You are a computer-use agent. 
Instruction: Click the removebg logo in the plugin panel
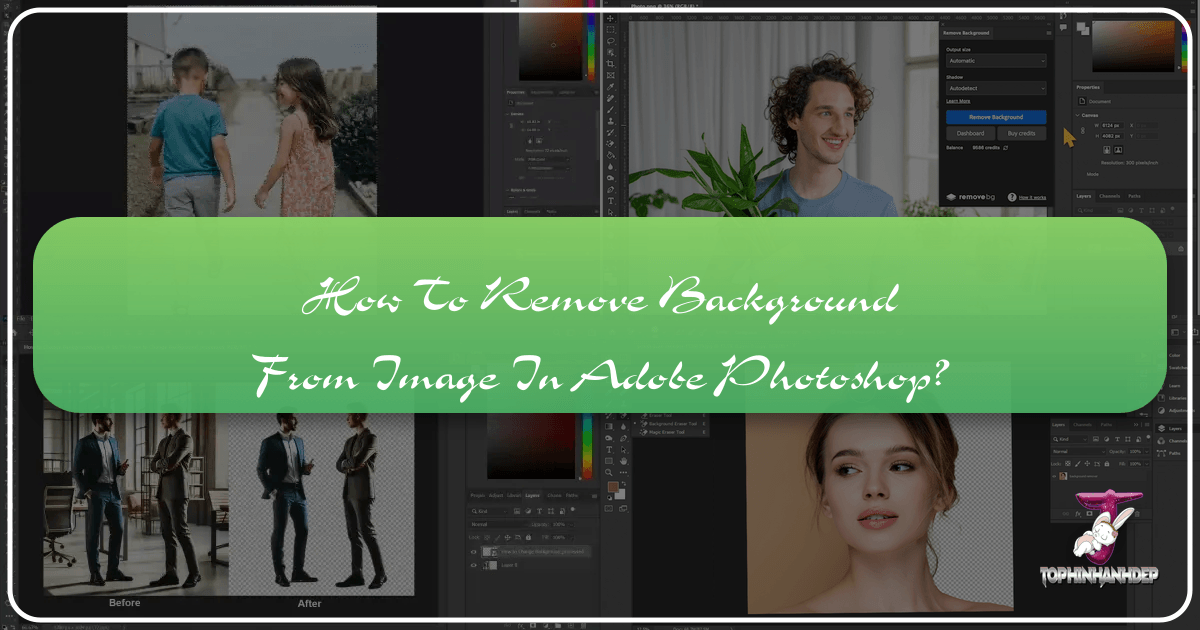[x=972, y=196]
